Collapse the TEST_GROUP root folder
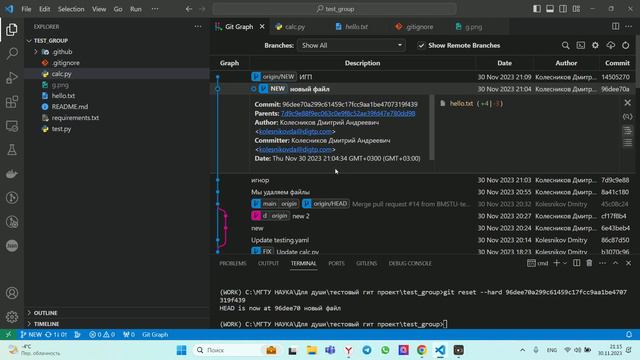Viewport: 640px width, 360px height. 29,41
